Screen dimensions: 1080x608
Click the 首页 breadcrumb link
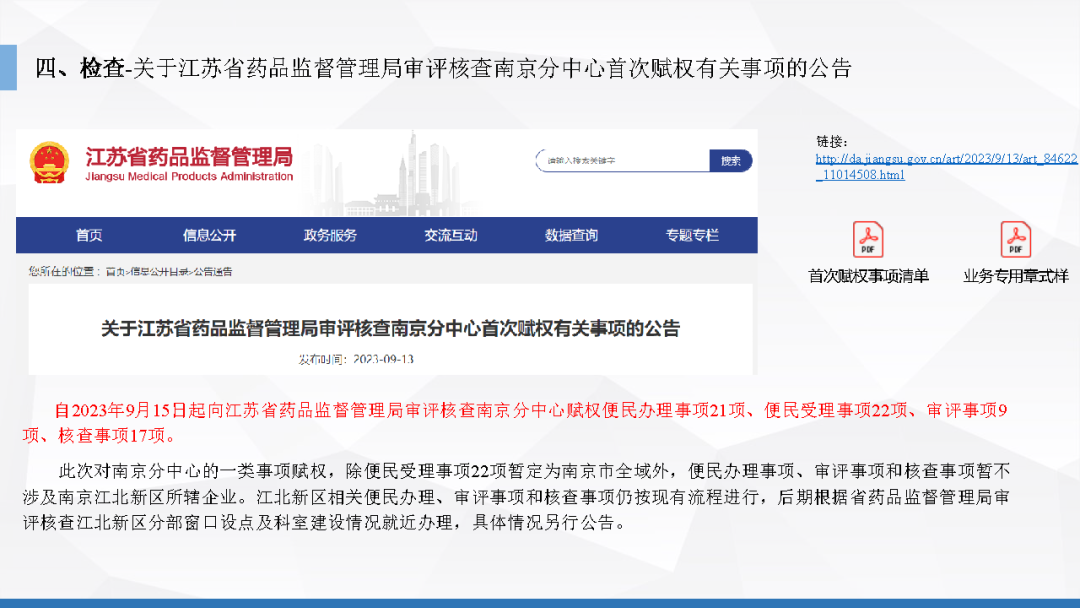point(116,271)
